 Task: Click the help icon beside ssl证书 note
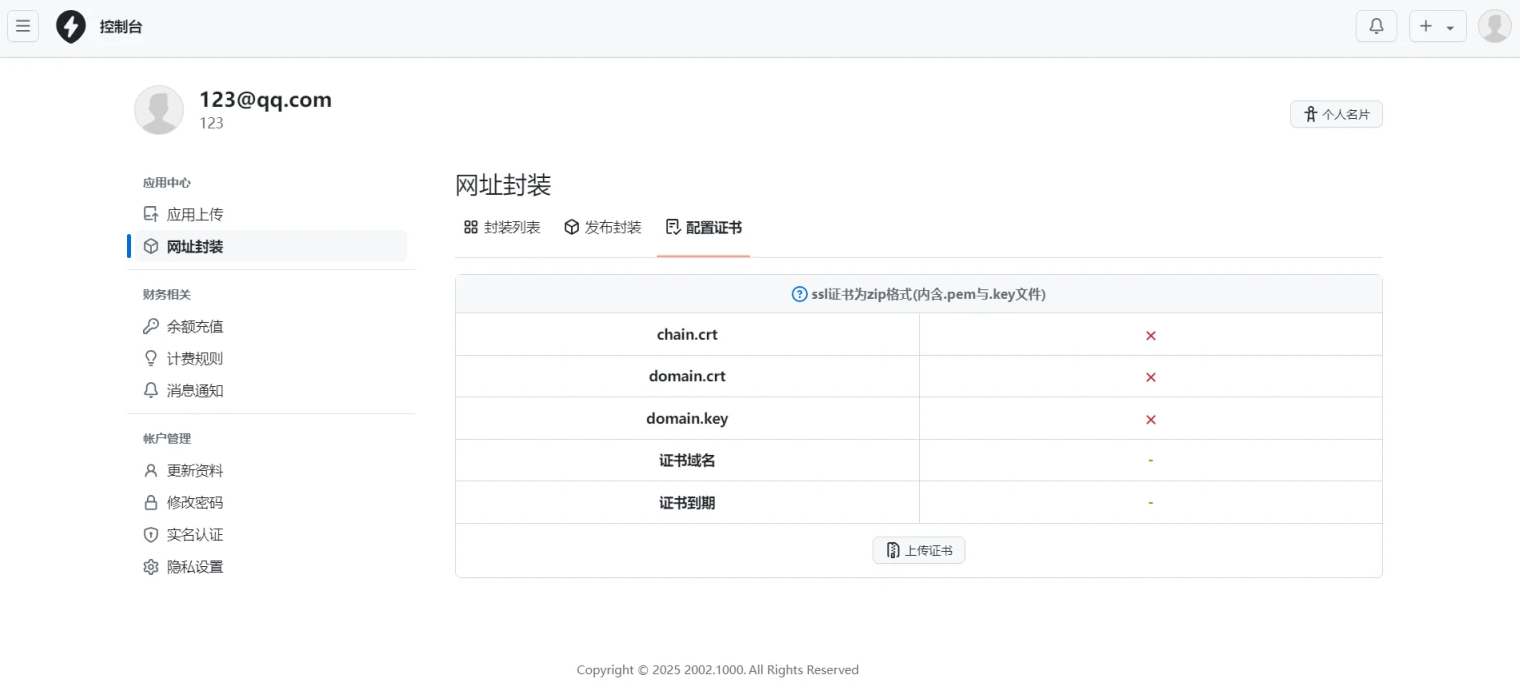point(799,294)
